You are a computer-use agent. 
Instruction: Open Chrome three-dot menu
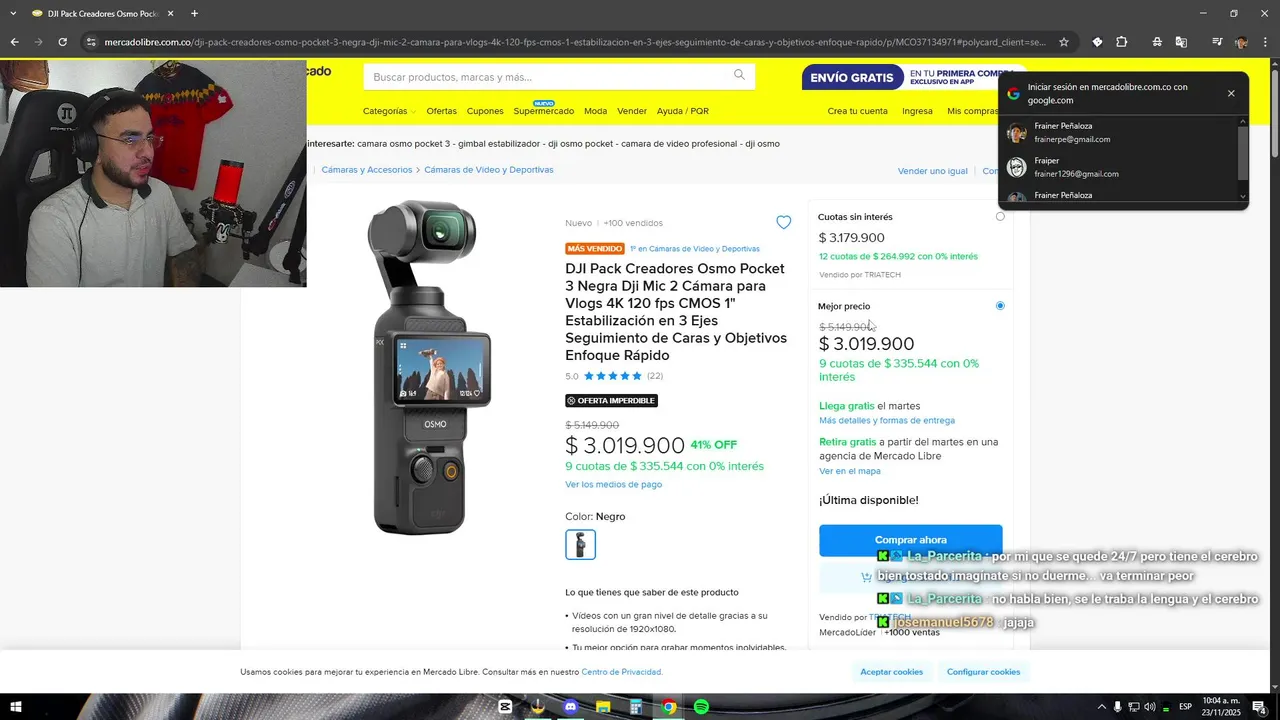(1265, 42)
